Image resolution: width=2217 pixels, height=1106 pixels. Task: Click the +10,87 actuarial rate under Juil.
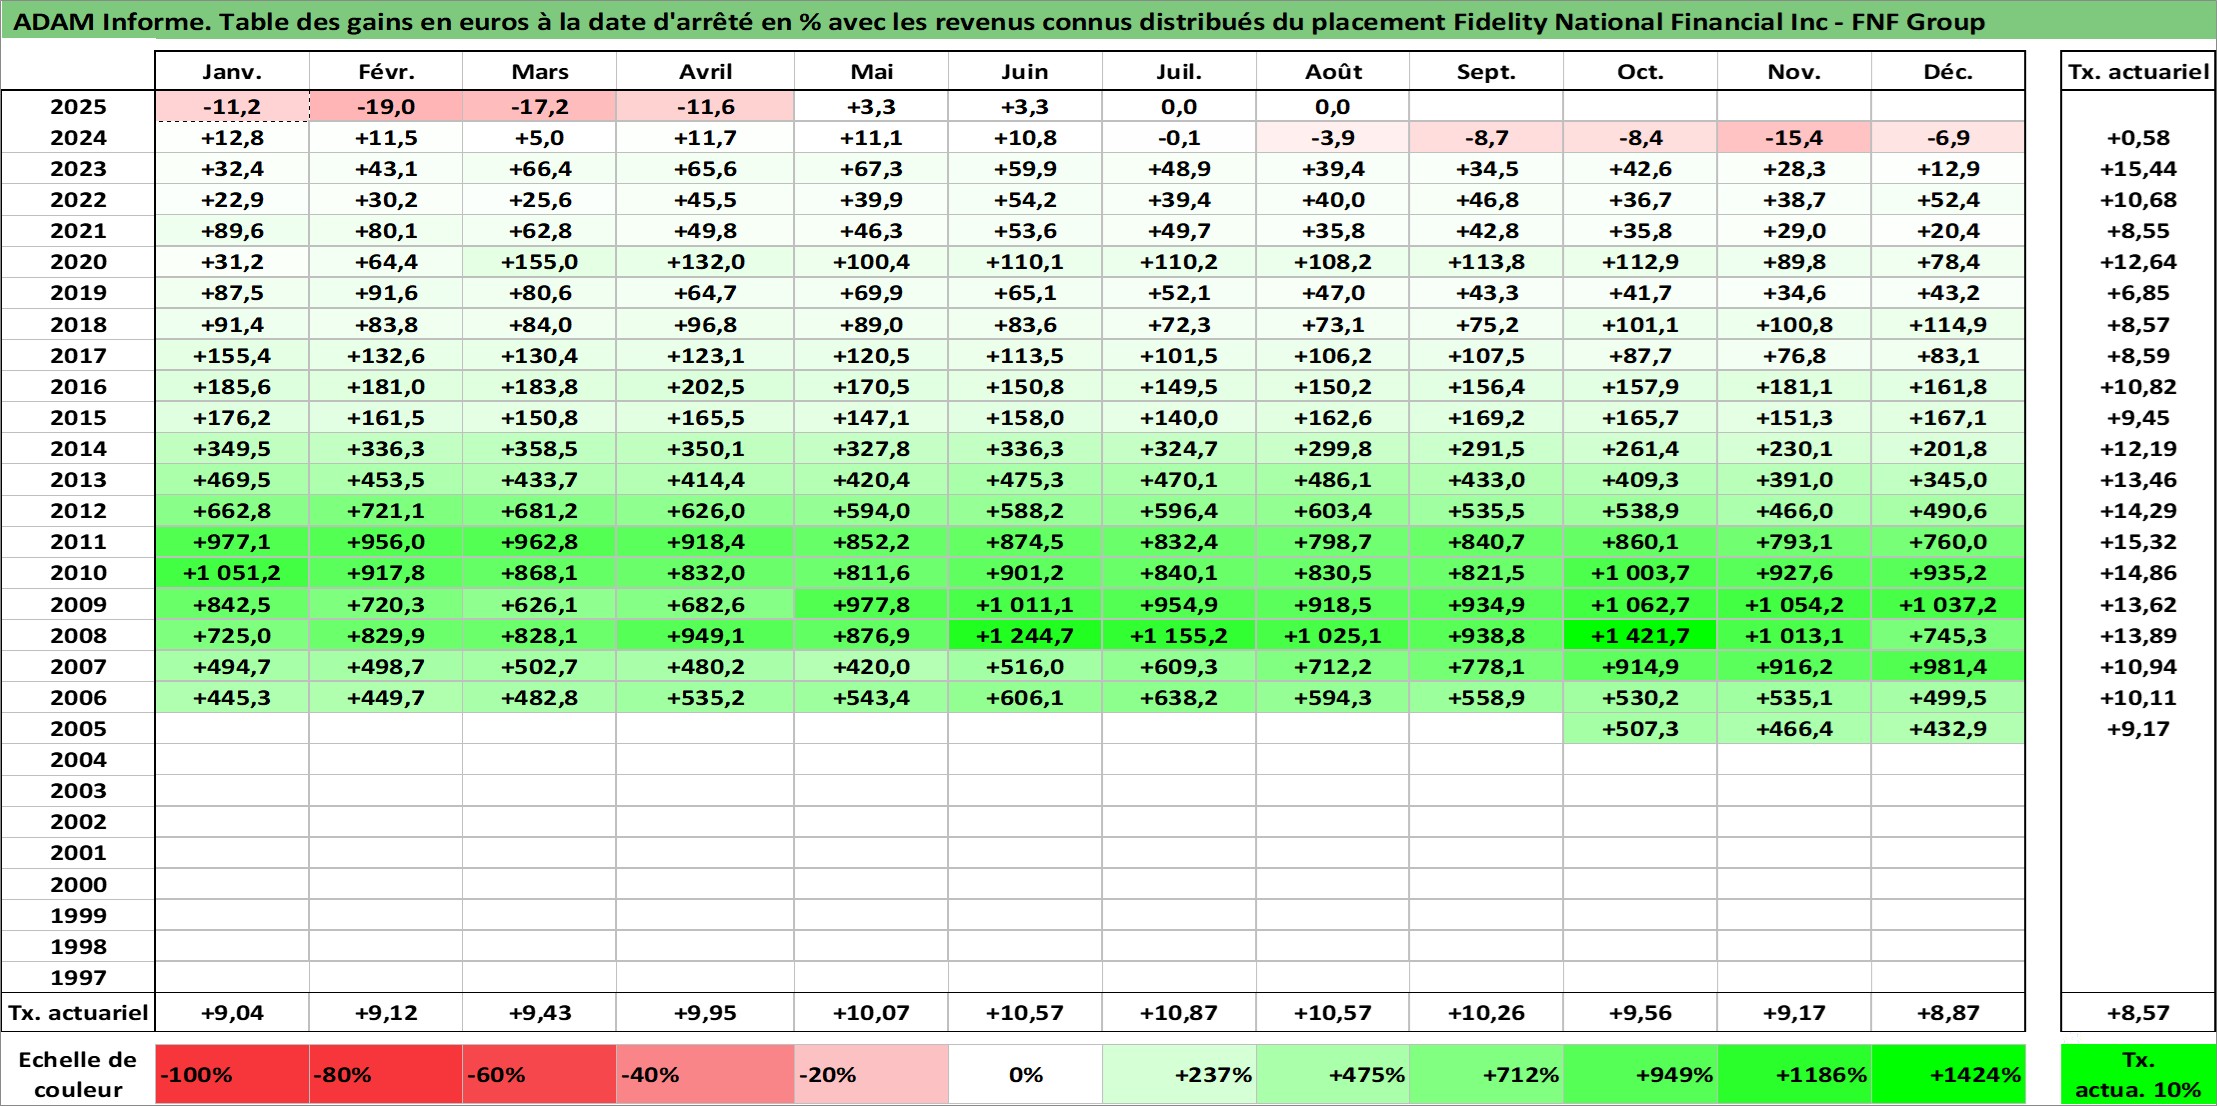[1179, 1013]
